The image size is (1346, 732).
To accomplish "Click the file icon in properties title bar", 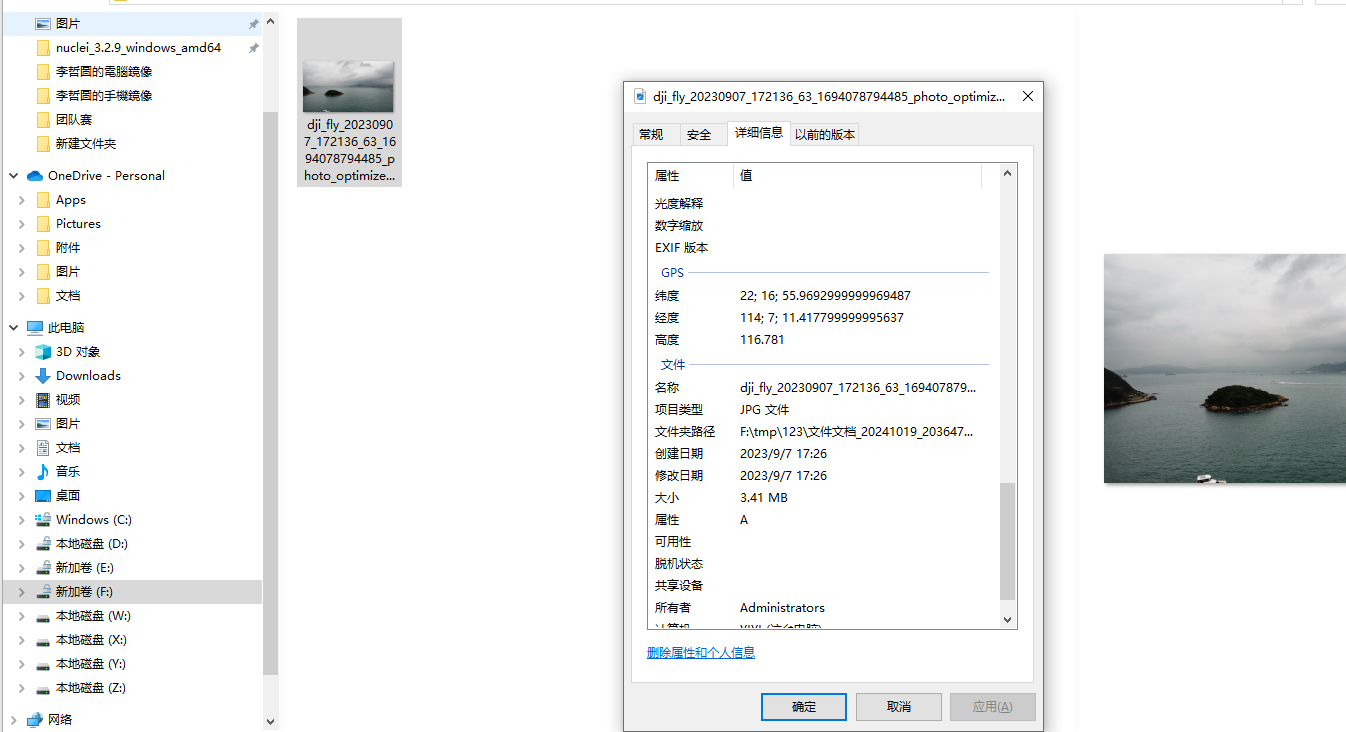I will (x=640, y=97).
